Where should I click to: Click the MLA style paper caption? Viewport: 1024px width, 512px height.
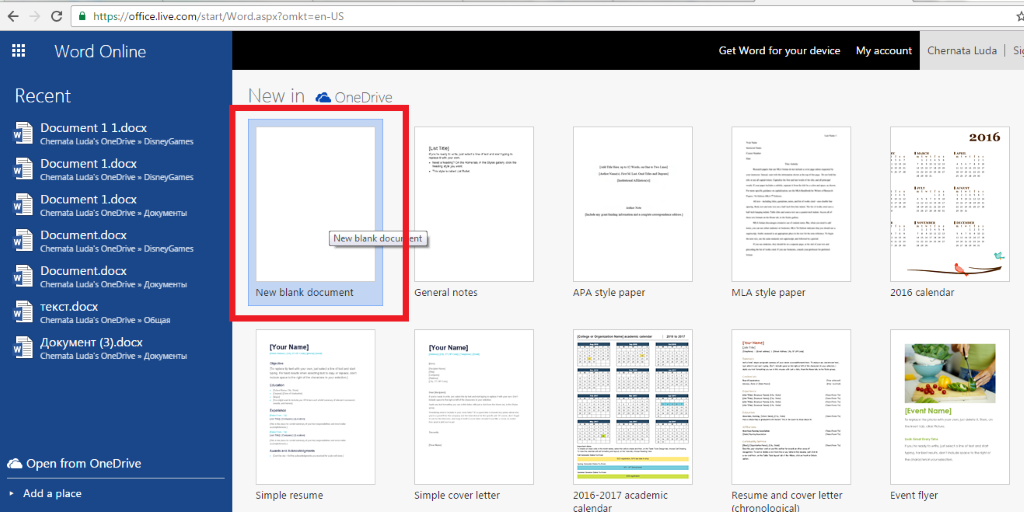click(x=769, y=293)
